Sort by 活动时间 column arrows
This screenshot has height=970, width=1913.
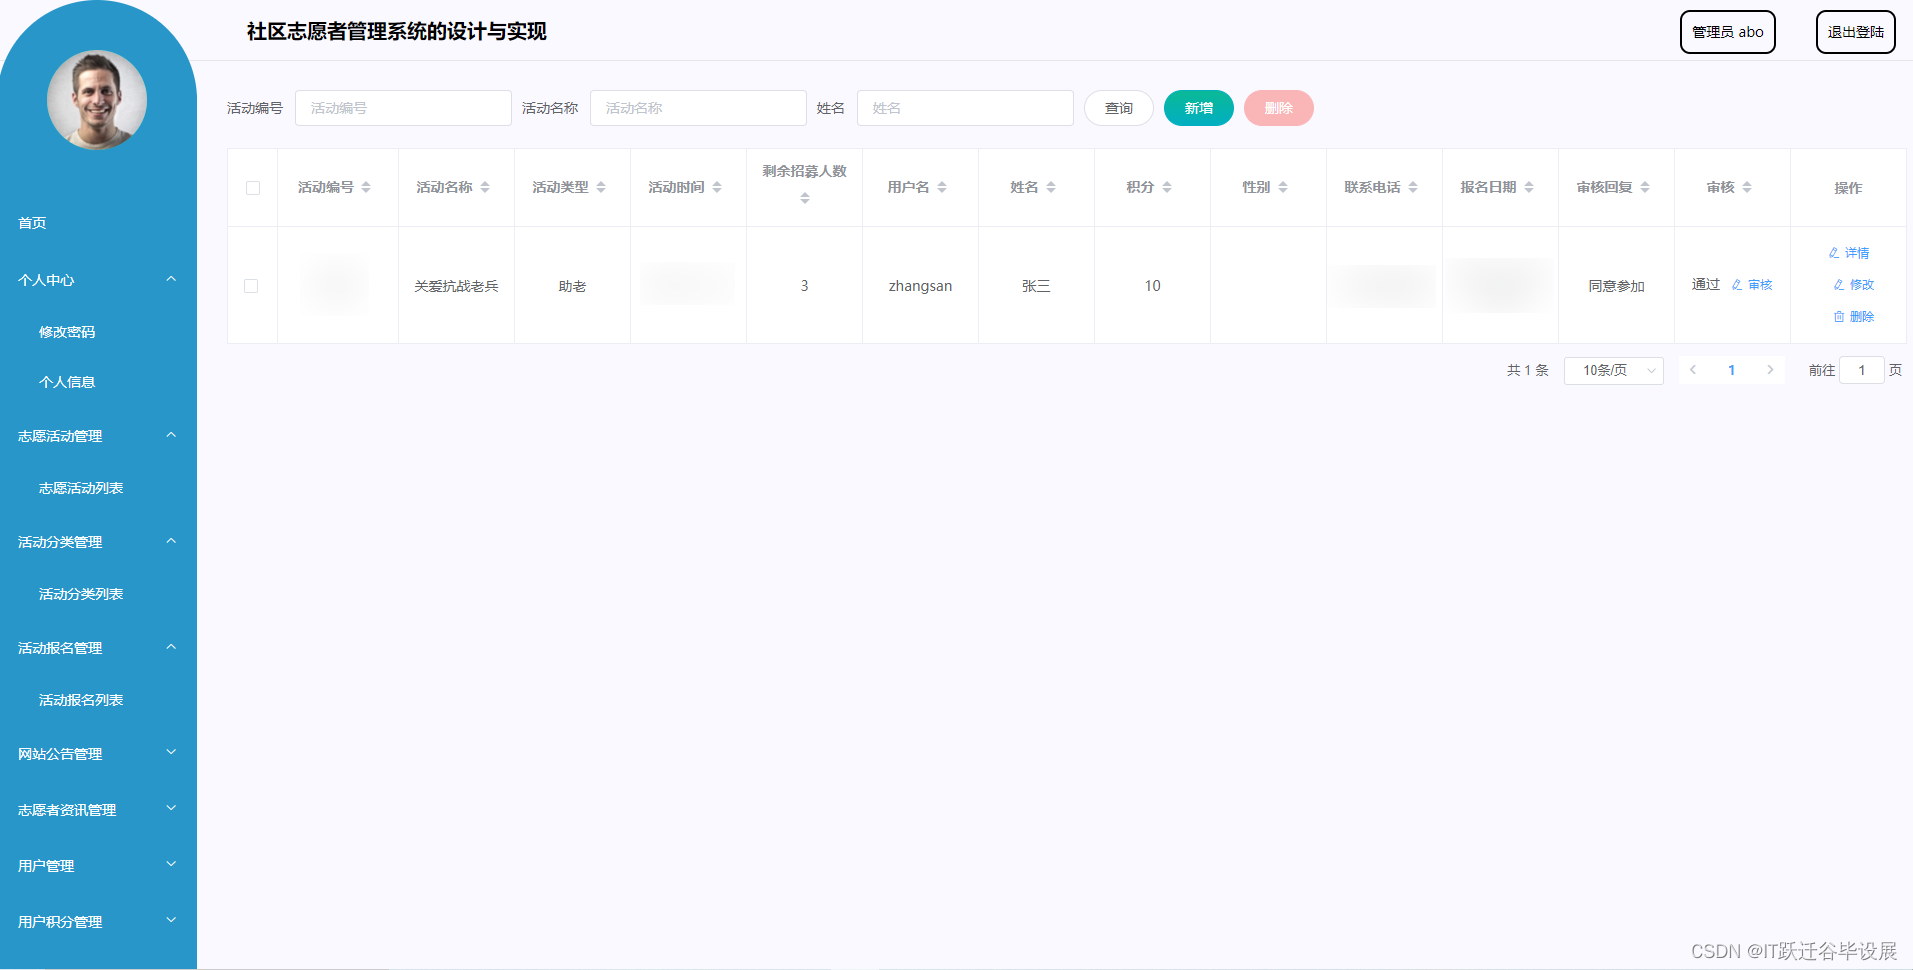point(717,187)
